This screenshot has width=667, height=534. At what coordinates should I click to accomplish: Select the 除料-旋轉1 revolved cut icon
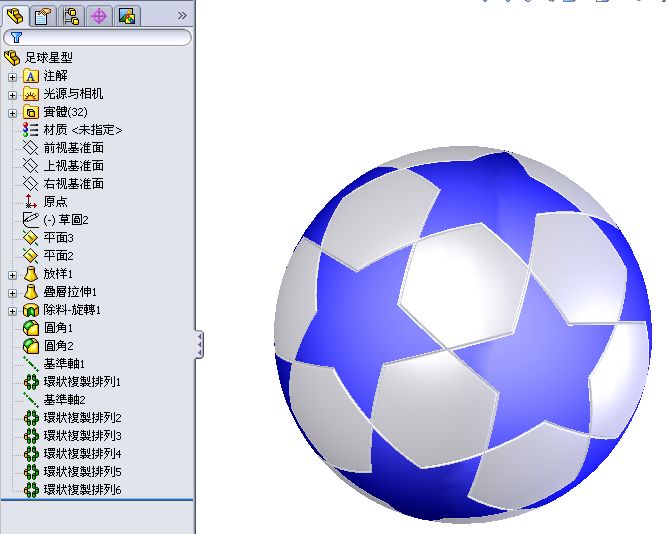click(31, 310)
